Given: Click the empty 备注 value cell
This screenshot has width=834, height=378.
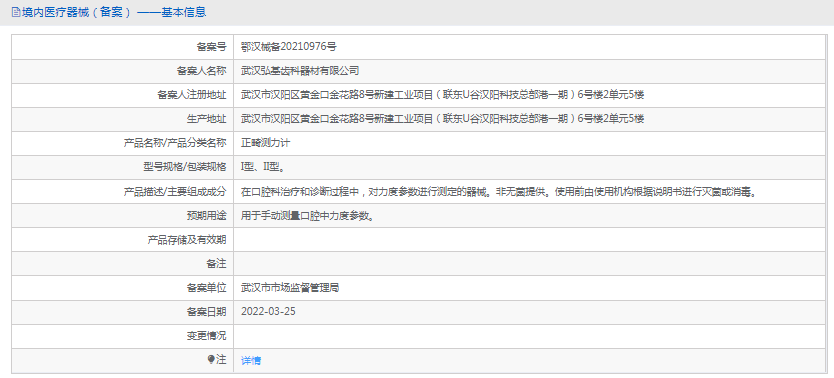Looking at the screenshot, I should click(x=530, y=264).
